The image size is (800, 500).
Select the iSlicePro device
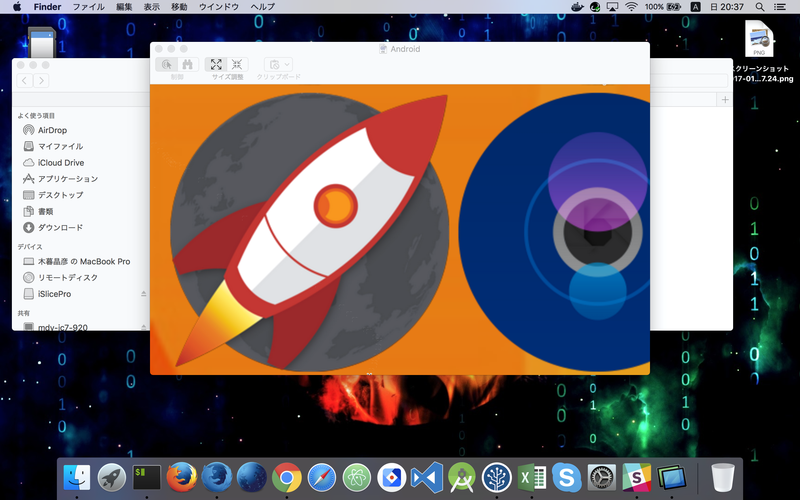point(54,294)
